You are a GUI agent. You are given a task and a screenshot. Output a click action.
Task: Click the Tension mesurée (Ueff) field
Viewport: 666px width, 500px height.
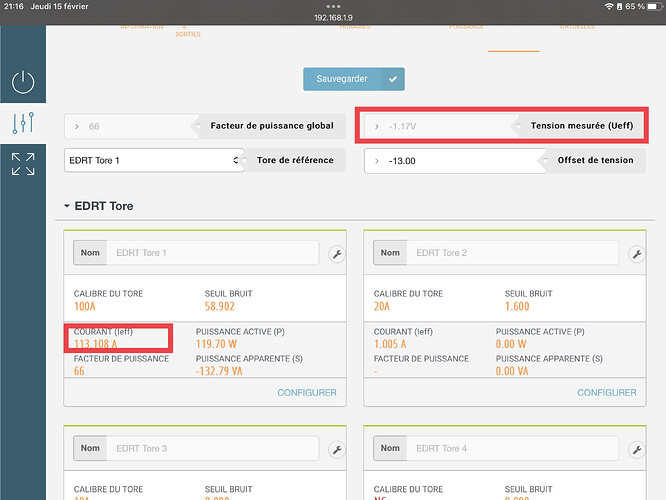pyautogui.click(x=439, y=126)
